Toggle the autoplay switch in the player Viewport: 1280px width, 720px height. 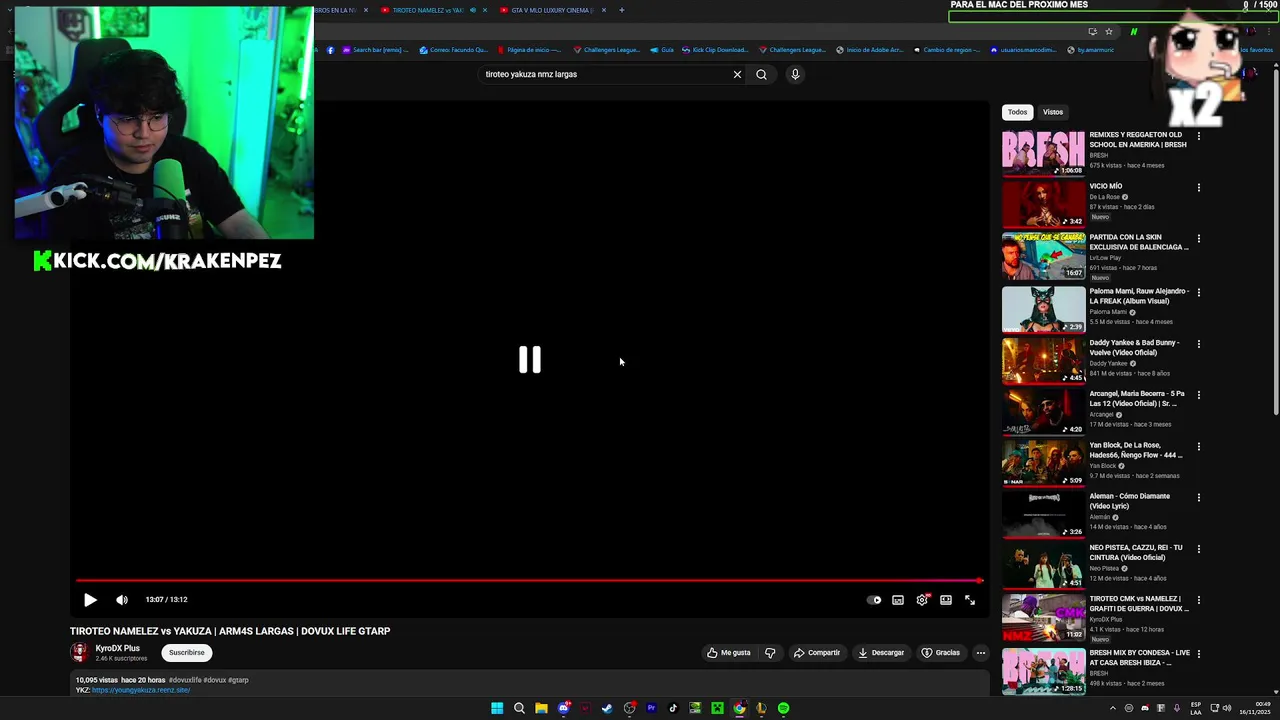tap(874, 600)
